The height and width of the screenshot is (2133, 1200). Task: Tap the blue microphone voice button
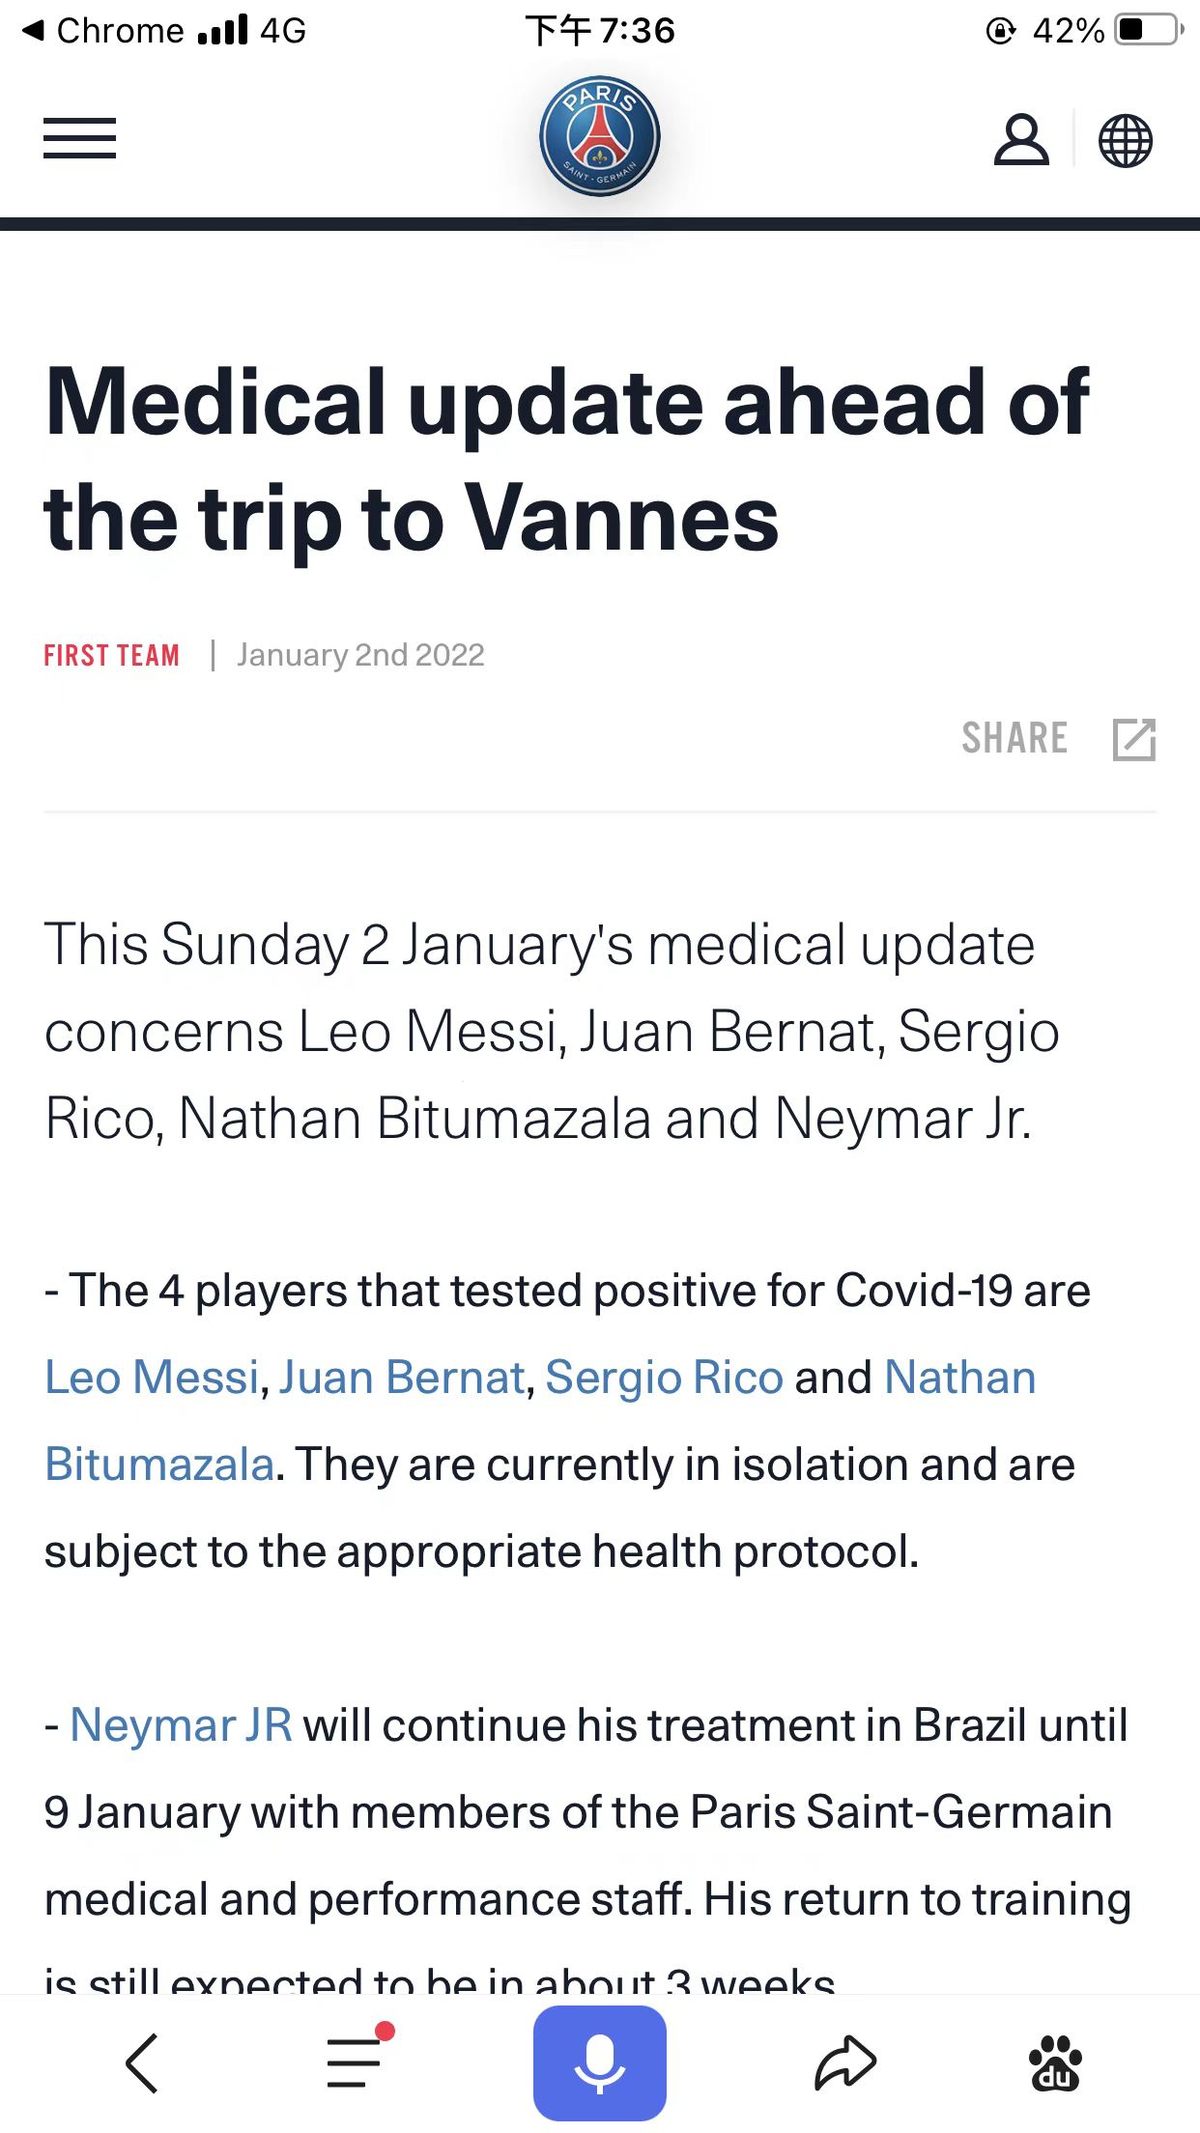(x=600, y=2063)
